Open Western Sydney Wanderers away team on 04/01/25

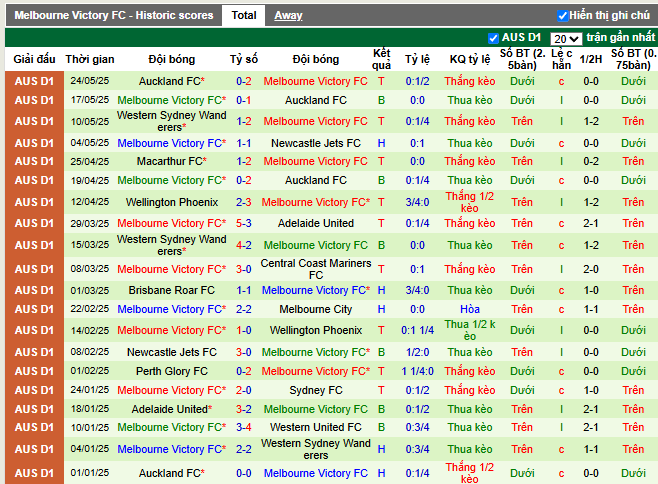pyautogui.click(x=316, y=449)
